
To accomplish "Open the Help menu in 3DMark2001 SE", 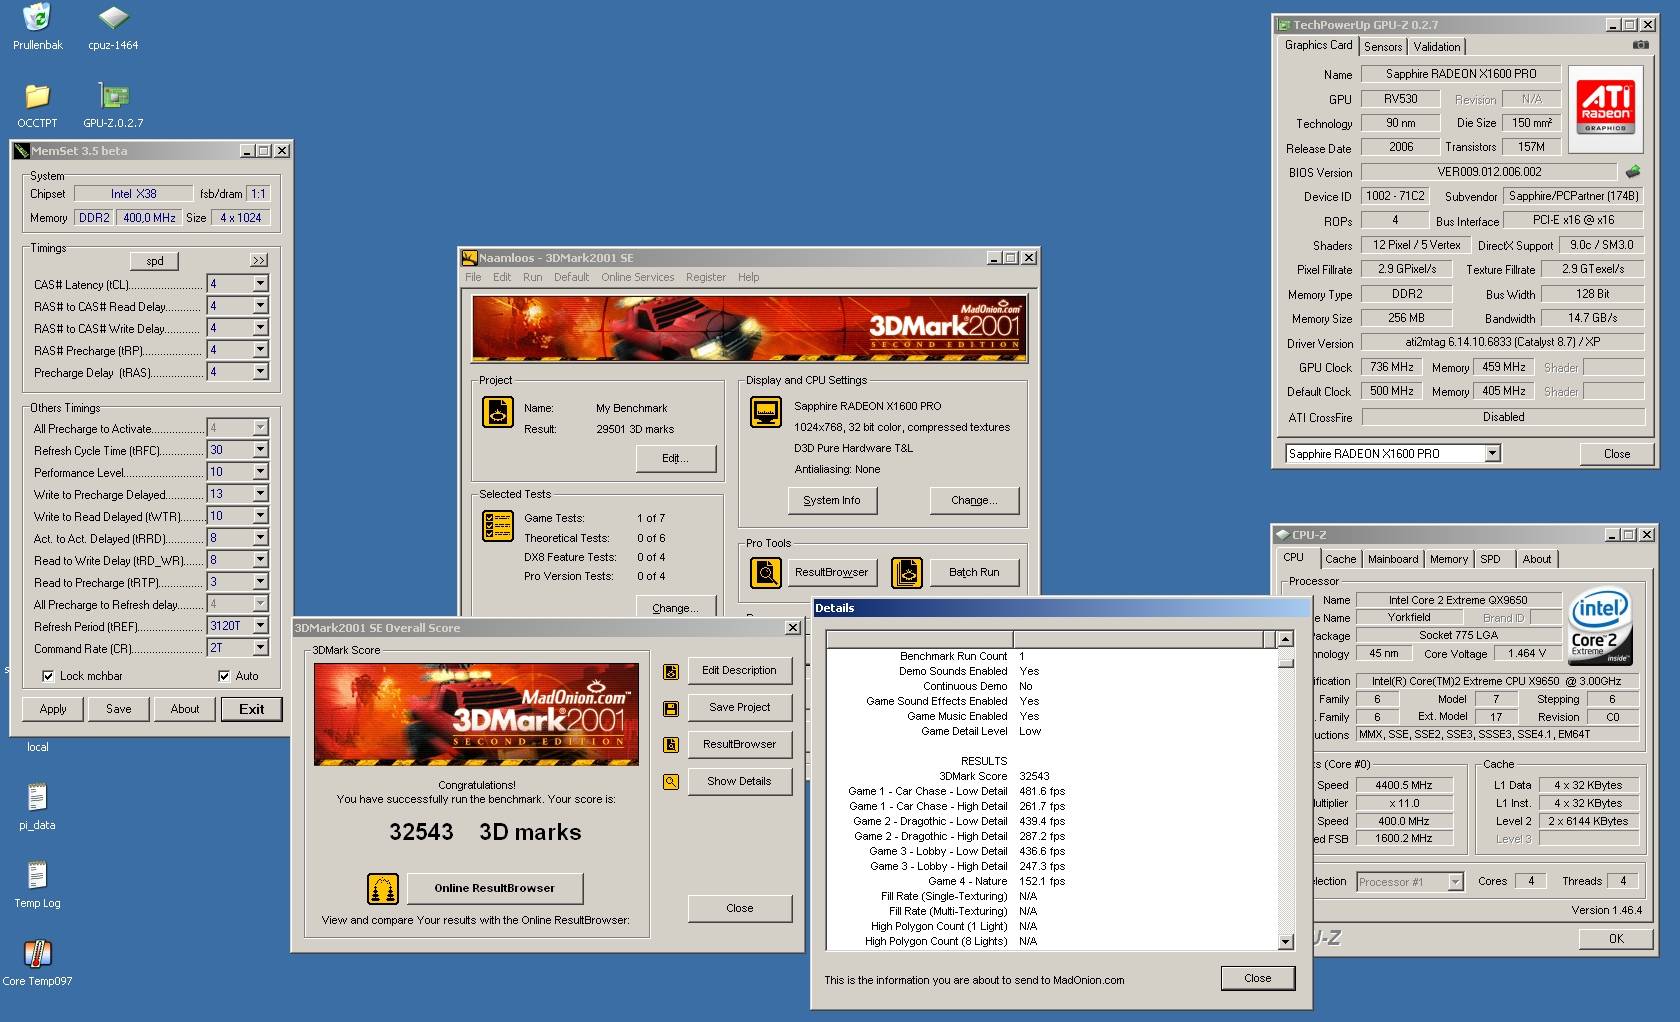I will click(x=748, y=277).
